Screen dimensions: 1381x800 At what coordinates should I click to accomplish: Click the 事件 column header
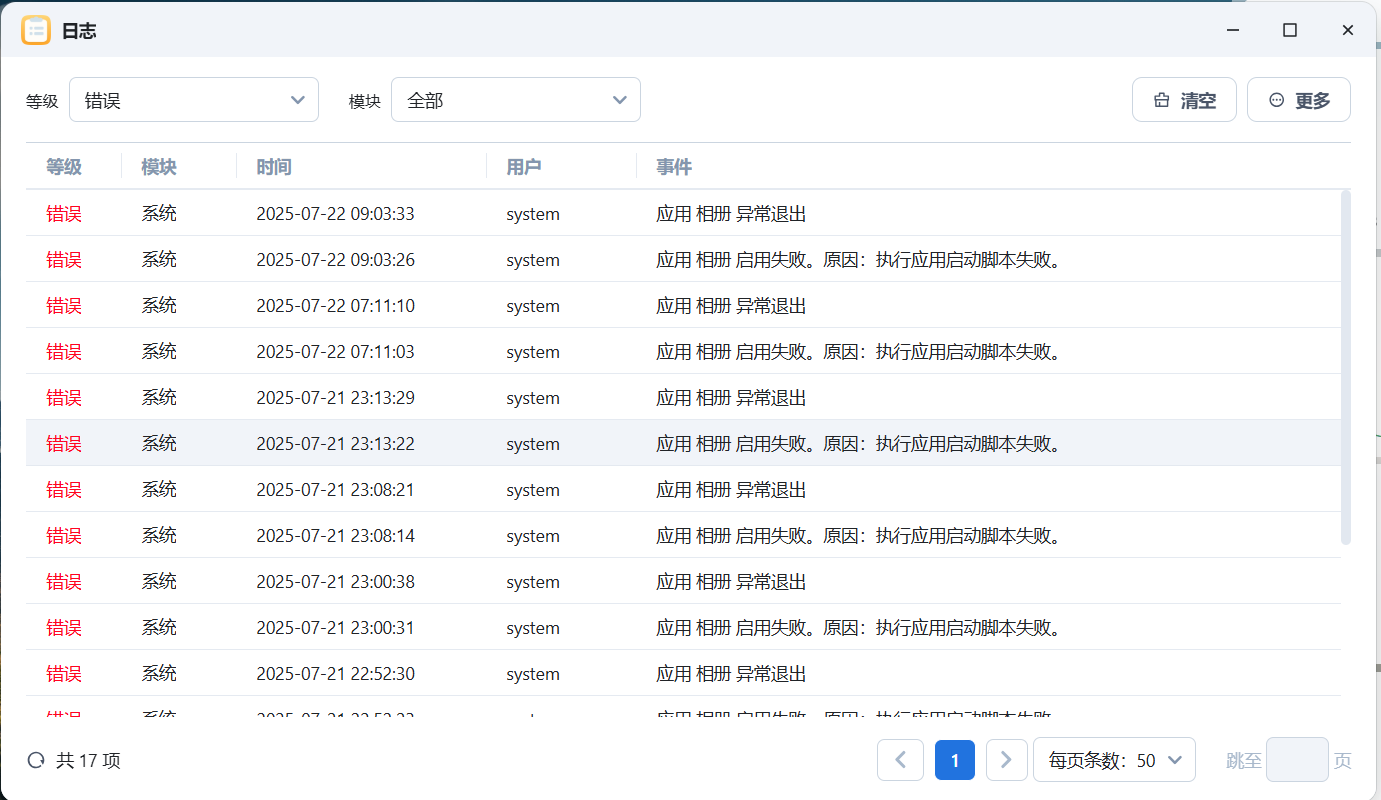point(673,167)
